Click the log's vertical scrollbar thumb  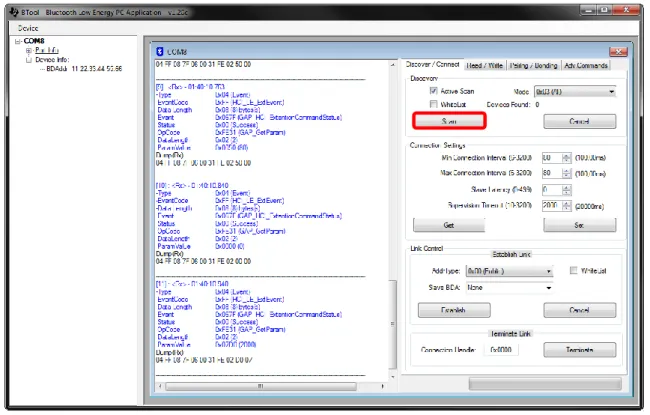pos(393,325)
